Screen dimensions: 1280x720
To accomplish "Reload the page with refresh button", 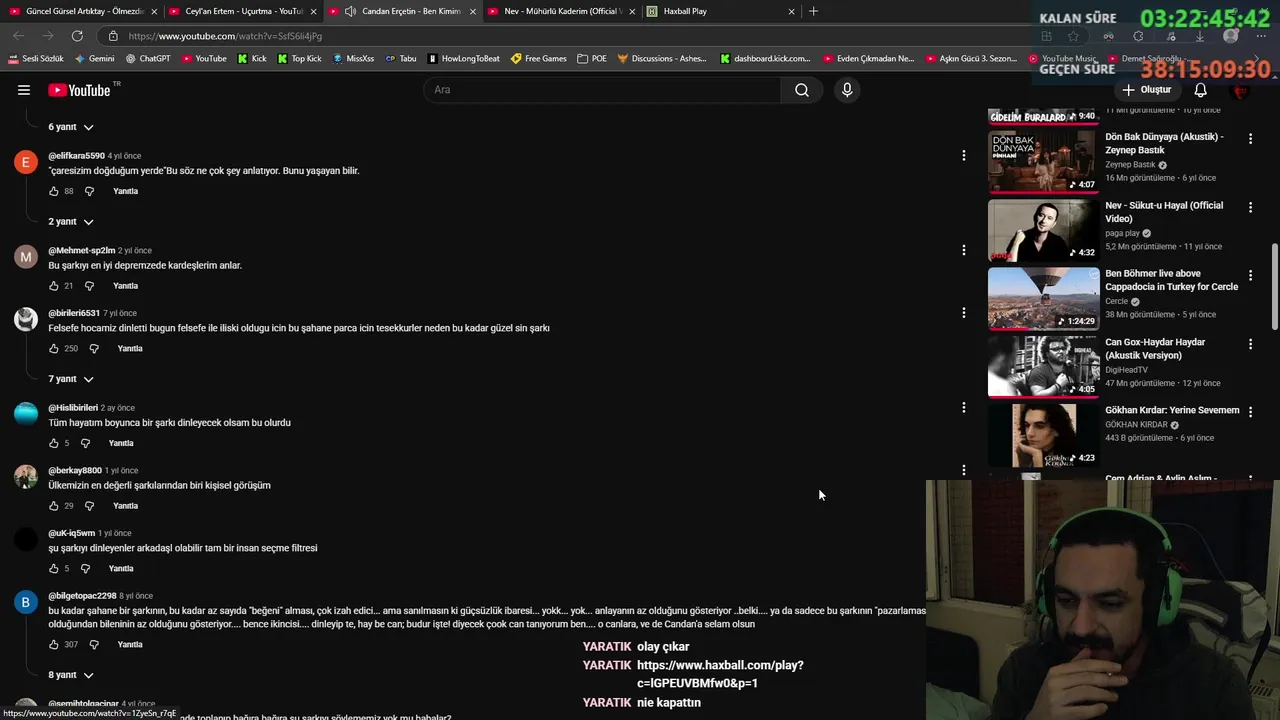I will [x=77, y=36].
